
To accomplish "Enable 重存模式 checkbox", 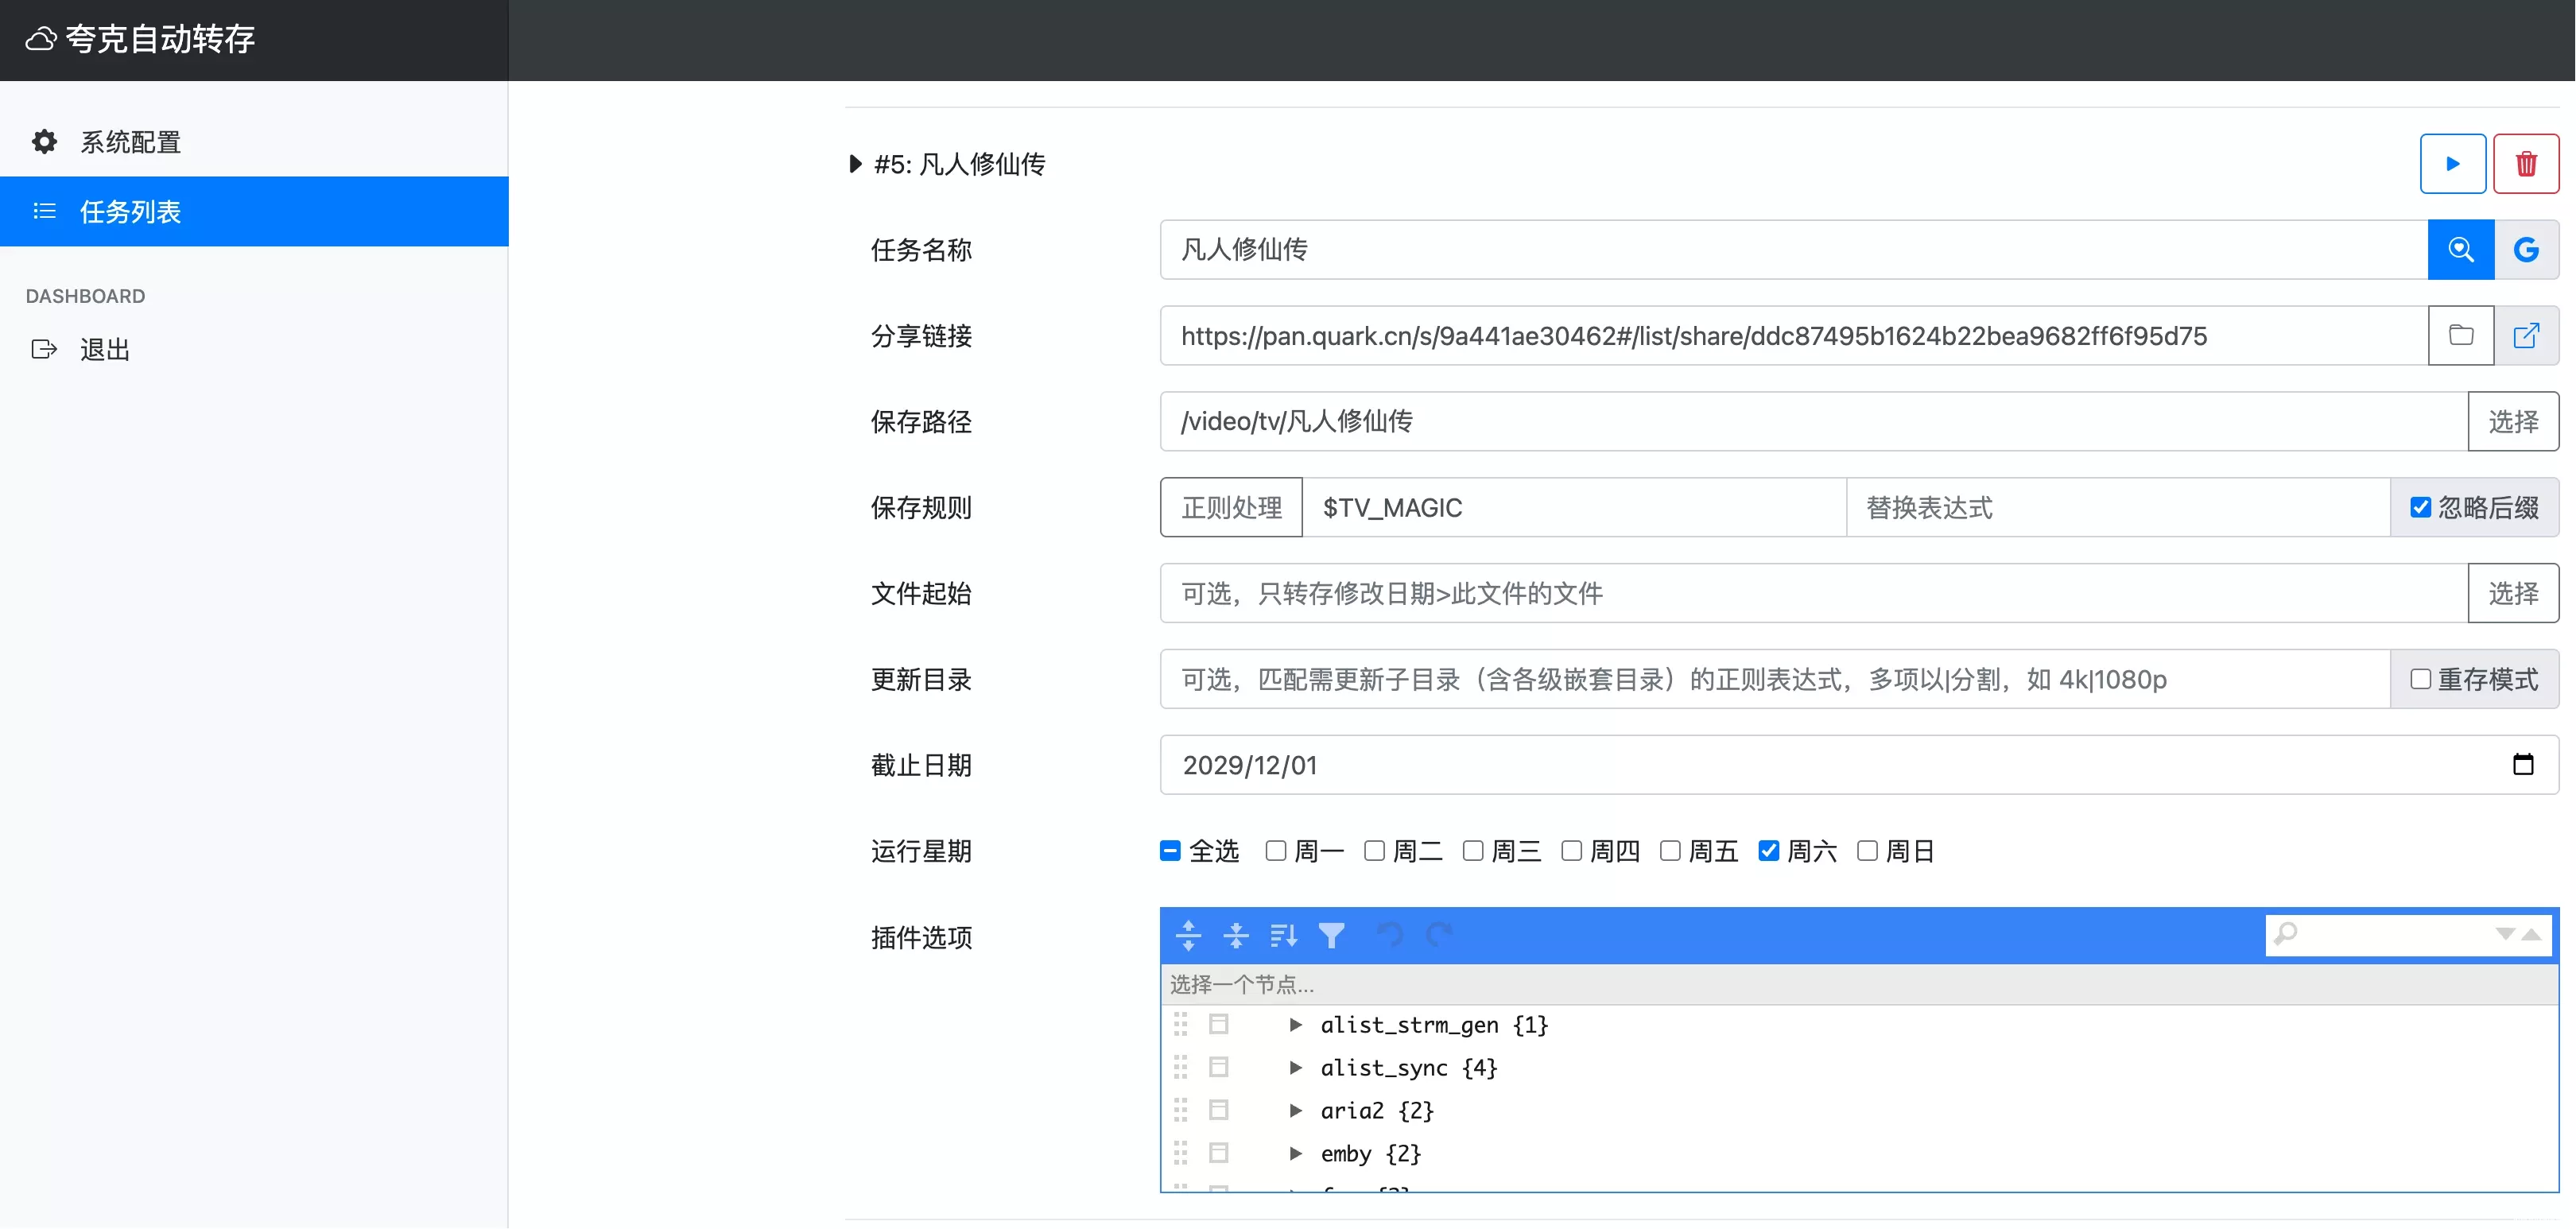I will pyautogui.click(x=2420, y=680).
